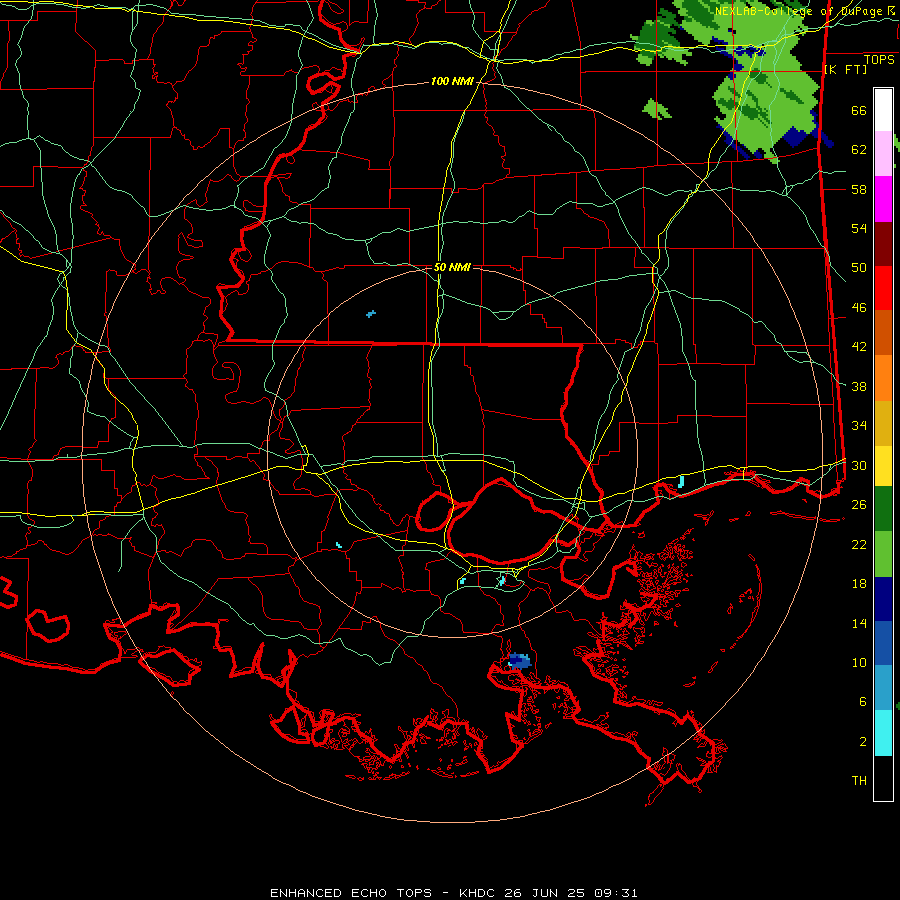This screenshot has height=900, width=900.
Task: Click the dark green legend band
Action: pyautogui.click(x=883, y=509)
